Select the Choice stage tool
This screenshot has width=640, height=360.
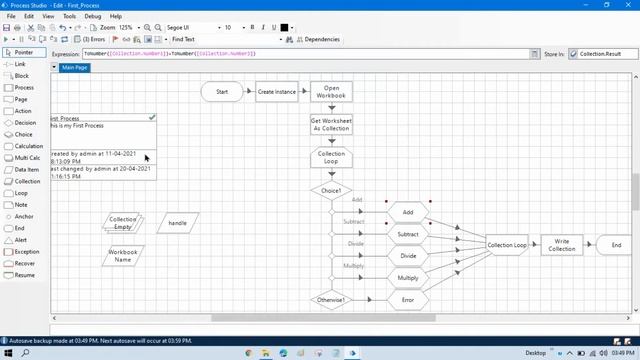pyautogui.click(x=18, y=135)
